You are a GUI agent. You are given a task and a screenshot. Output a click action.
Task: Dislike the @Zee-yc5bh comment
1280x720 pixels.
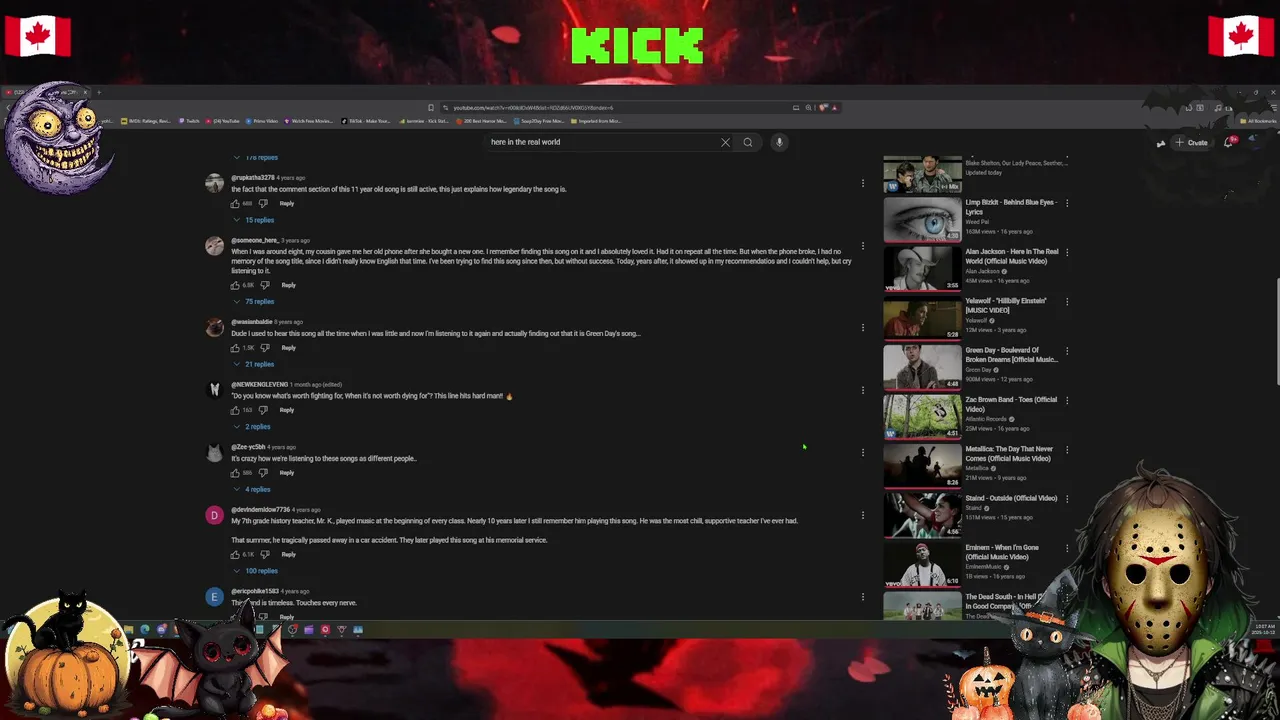click(264, 473)
